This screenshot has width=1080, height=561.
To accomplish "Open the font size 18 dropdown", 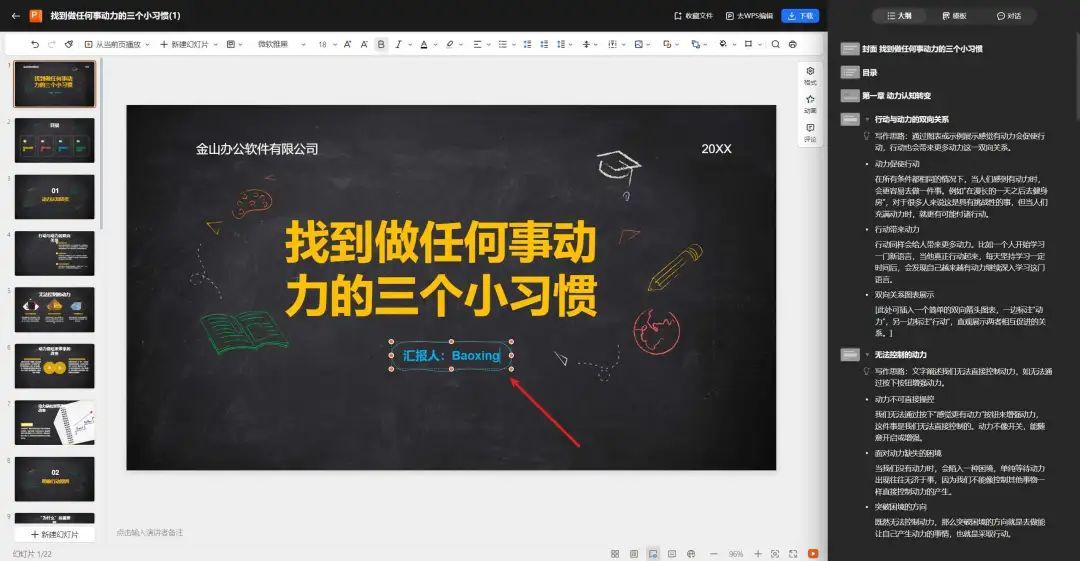I will (x=328, y=44).
